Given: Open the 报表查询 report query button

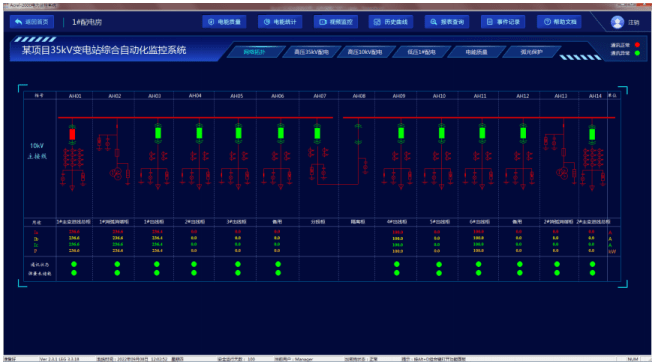Looking at the screenshot, I should pyautogui.click(x=447, y=22).
